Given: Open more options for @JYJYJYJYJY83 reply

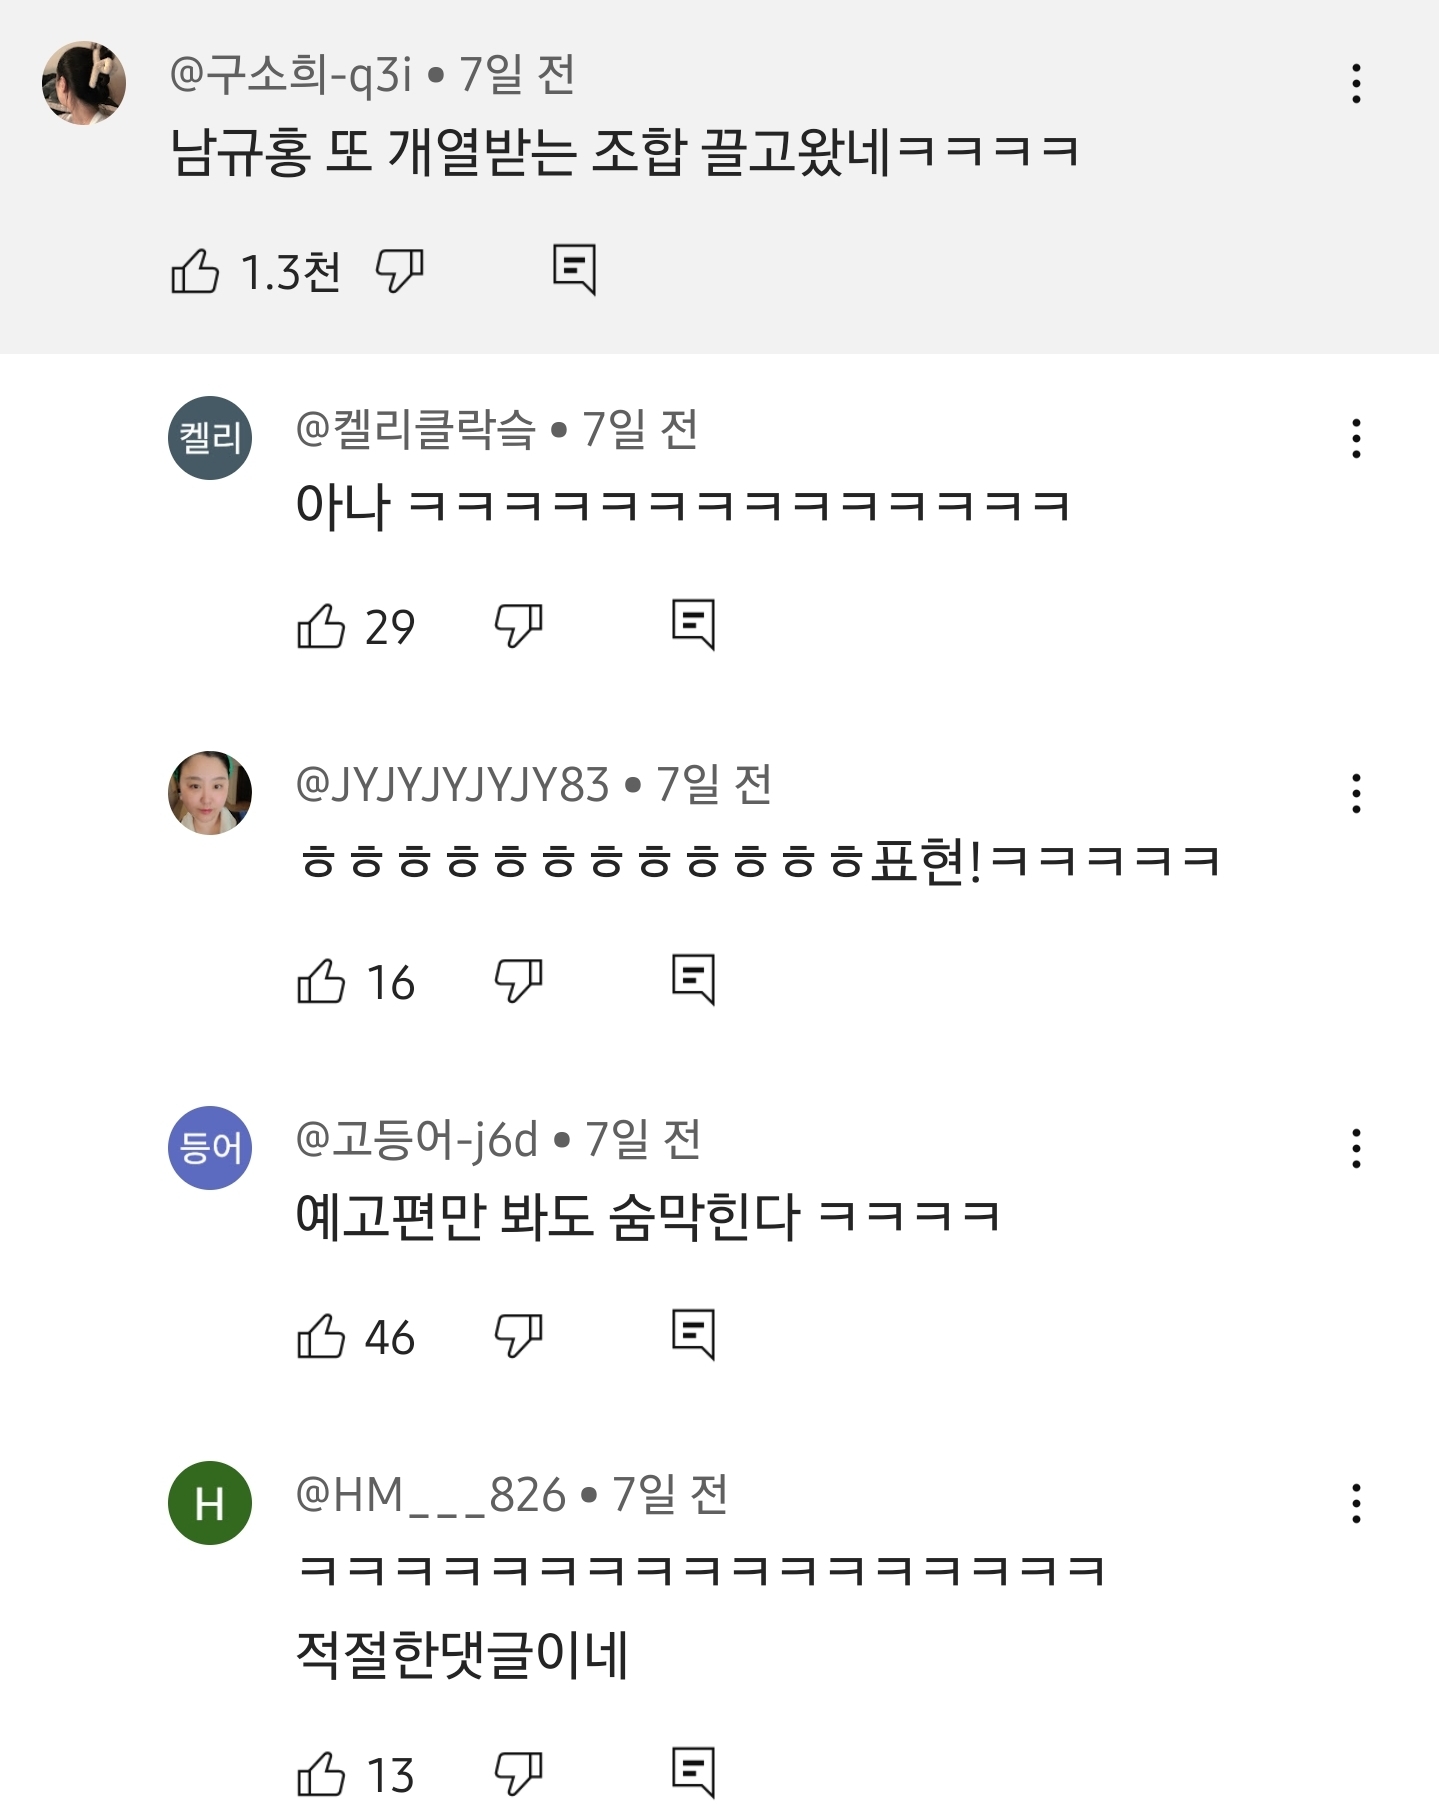Looking at the screenshot, I should coord(1356,794).
